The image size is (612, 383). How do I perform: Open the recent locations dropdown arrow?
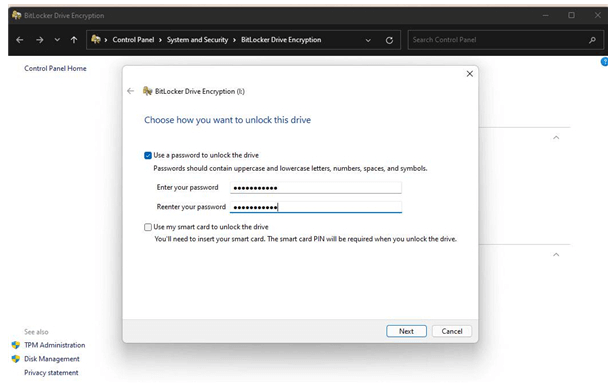click(x=57, y=40)
